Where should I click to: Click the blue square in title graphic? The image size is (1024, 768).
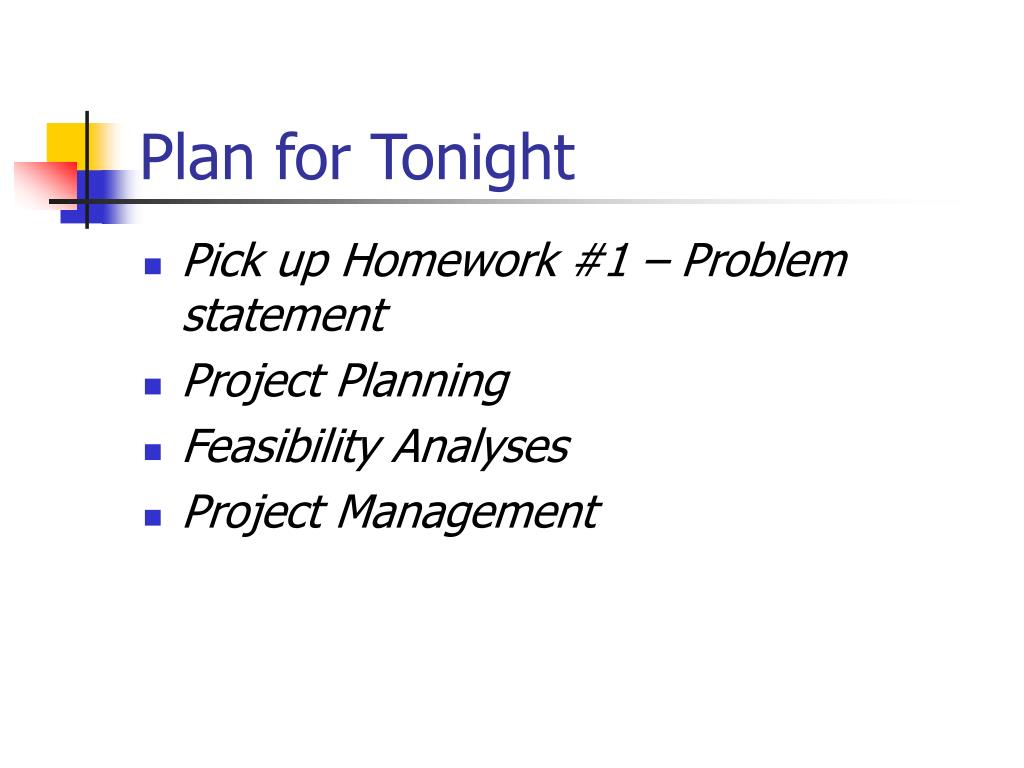98,197
